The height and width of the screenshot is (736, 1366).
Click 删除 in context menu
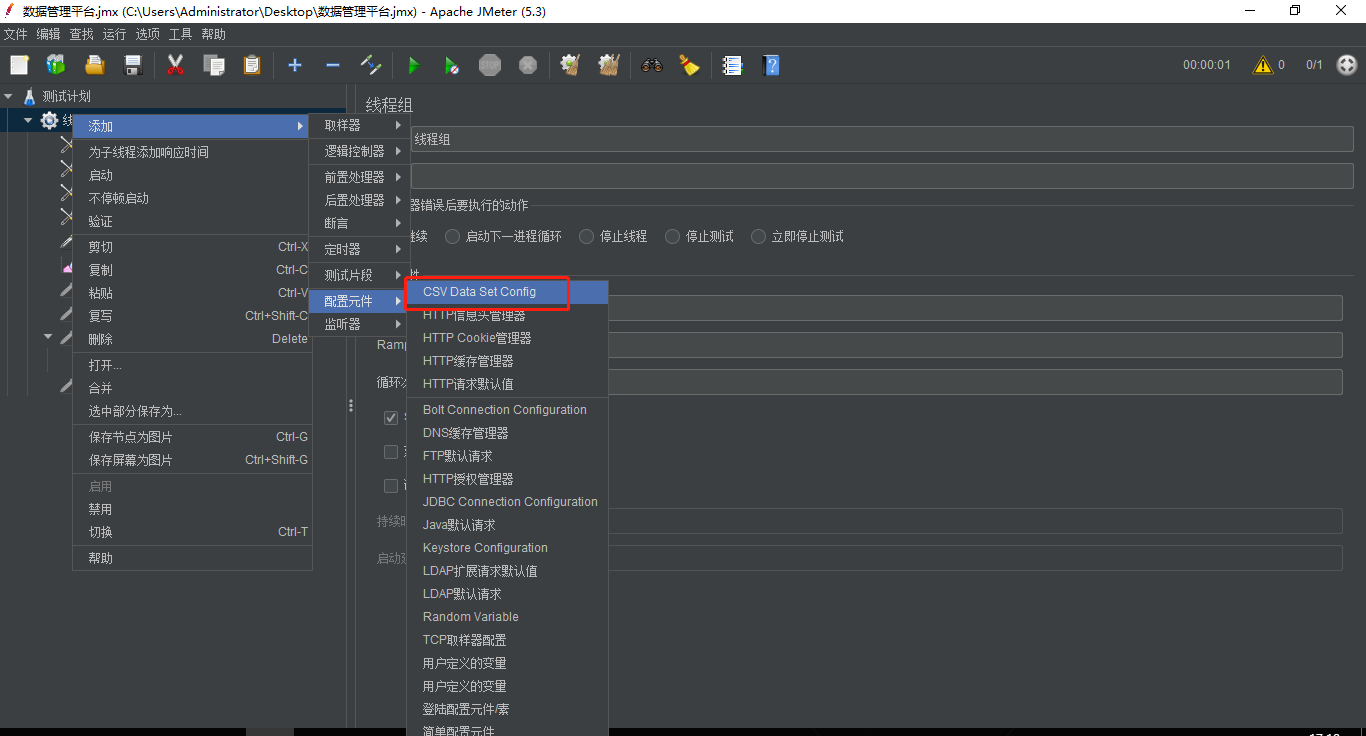[192, 339]
